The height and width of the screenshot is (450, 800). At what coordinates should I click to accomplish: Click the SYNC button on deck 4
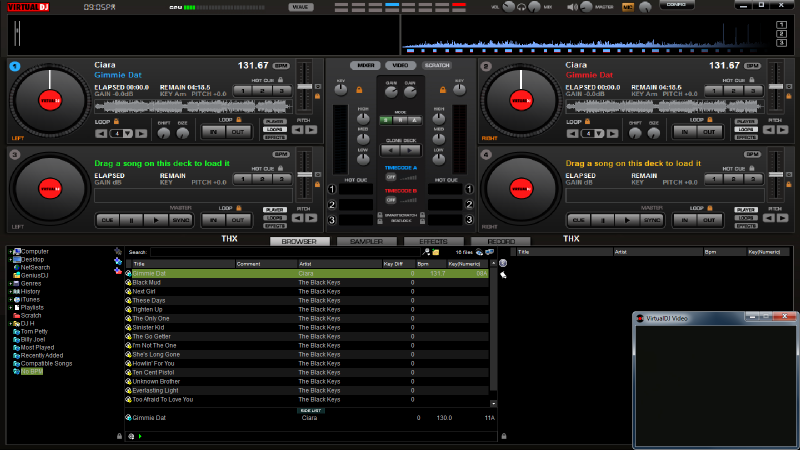click(652, 220)
